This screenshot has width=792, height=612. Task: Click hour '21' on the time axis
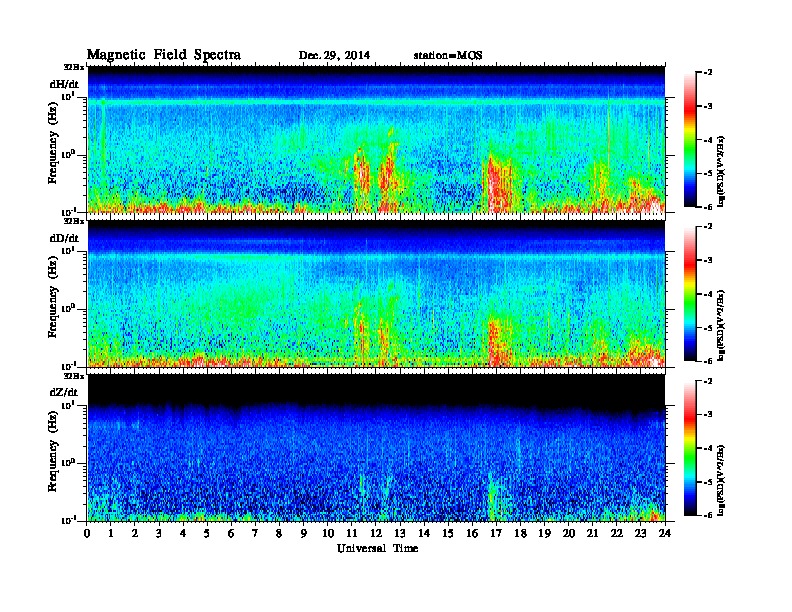click(592, 534)
